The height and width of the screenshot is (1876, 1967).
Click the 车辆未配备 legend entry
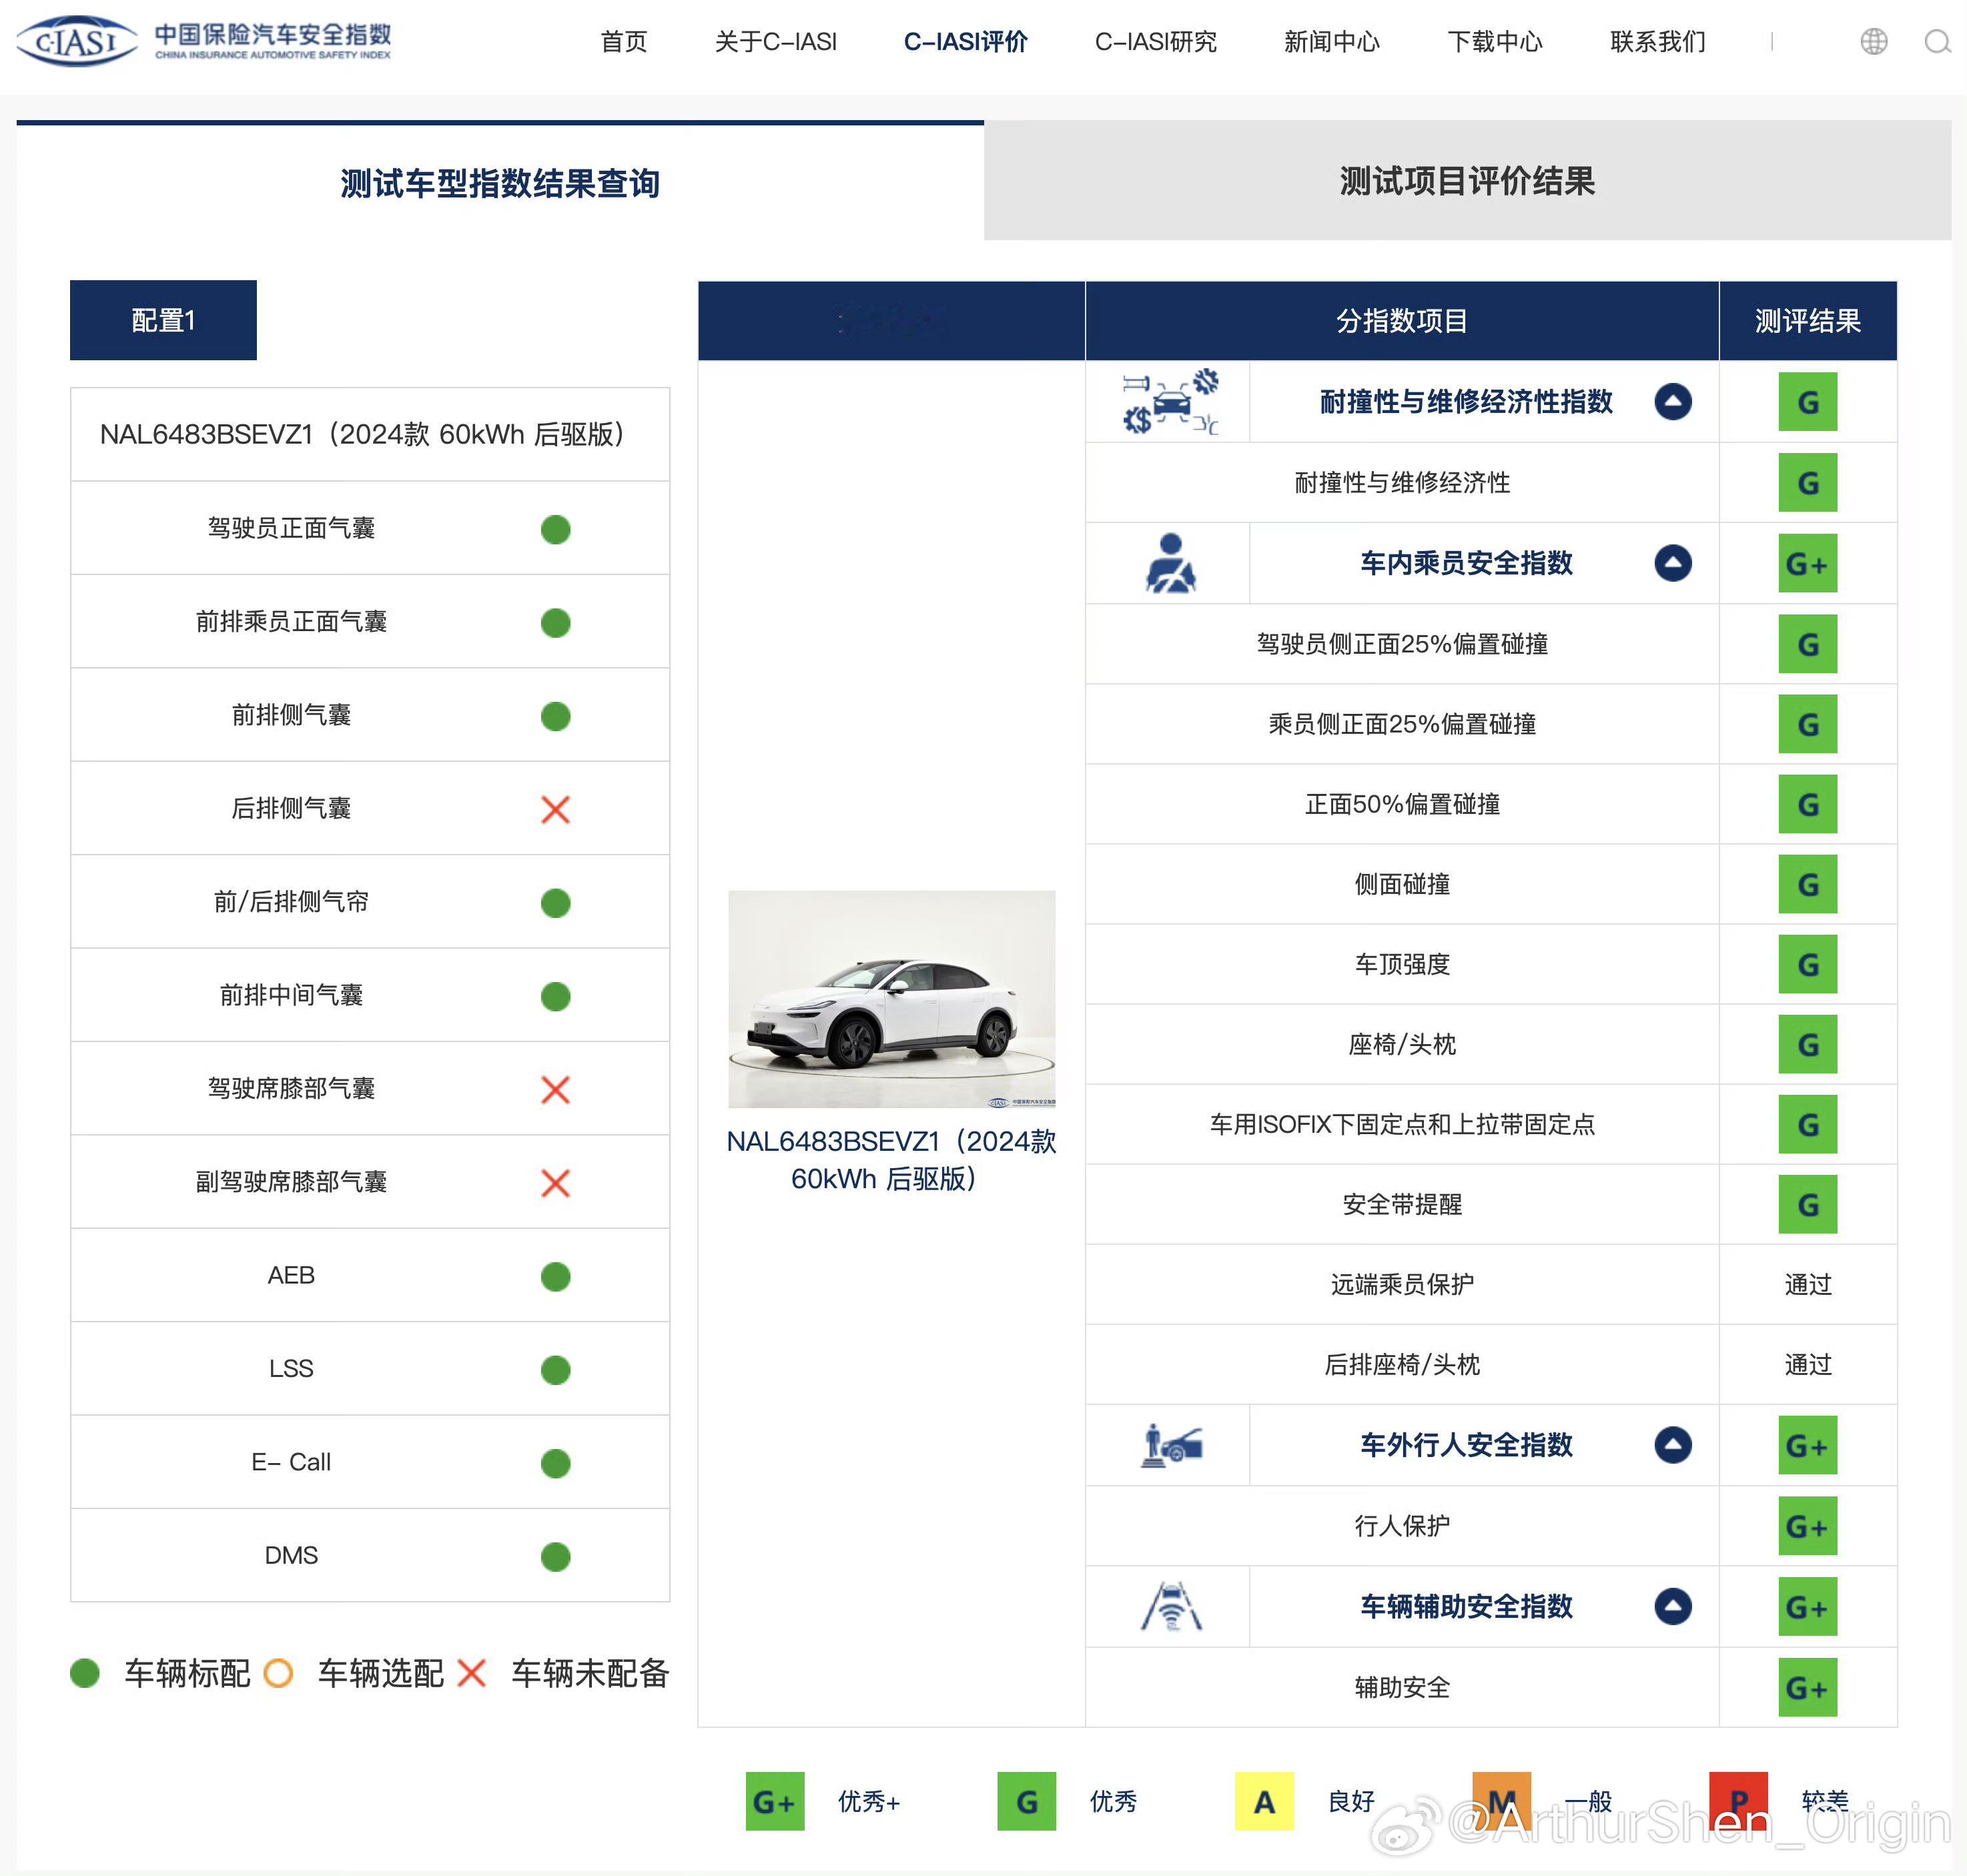[x=563, y=1673]
